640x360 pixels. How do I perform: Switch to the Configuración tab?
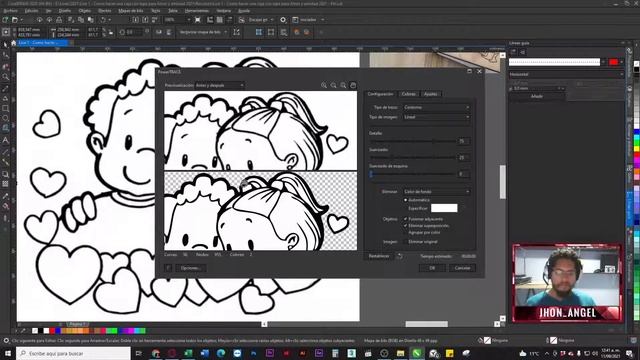point(380,94)
